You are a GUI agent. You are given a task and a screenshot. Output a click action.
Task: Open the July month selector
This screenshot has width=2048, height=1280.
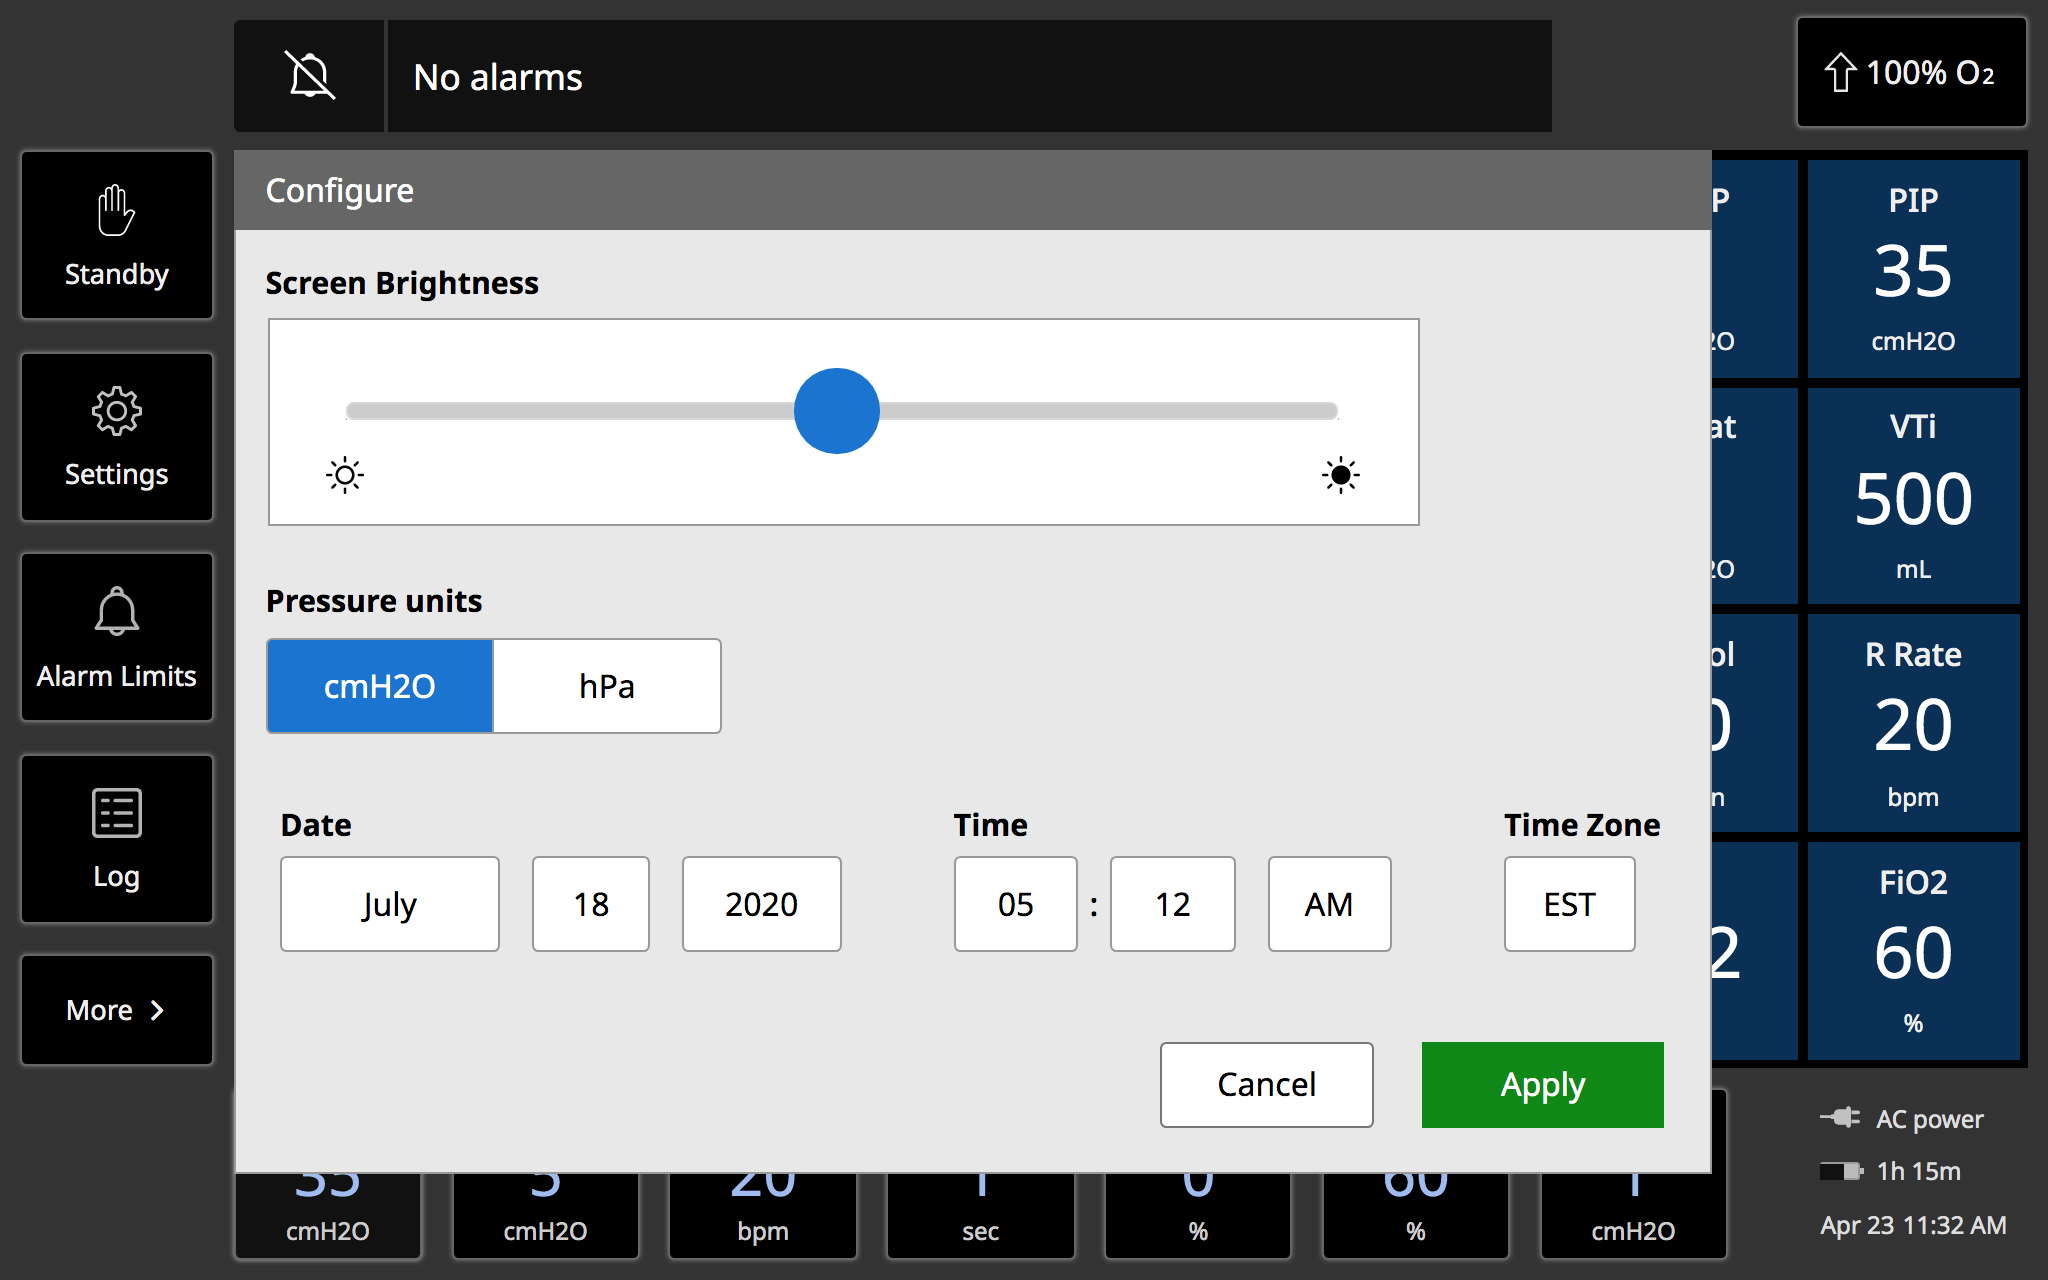[x=390, y=904]
